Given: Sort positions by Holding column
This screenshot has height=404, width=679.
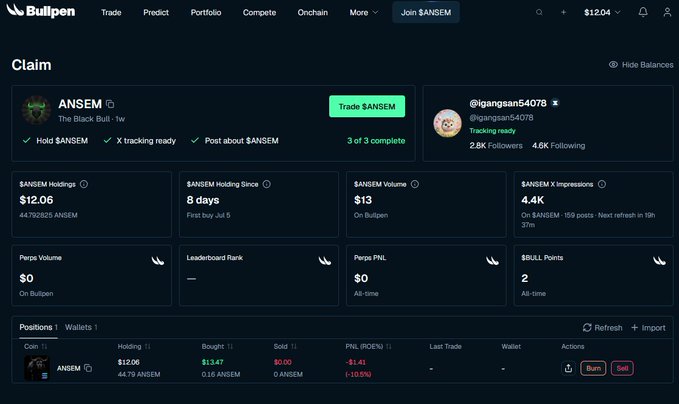Looking at the screenshot, I should [134, 346].
